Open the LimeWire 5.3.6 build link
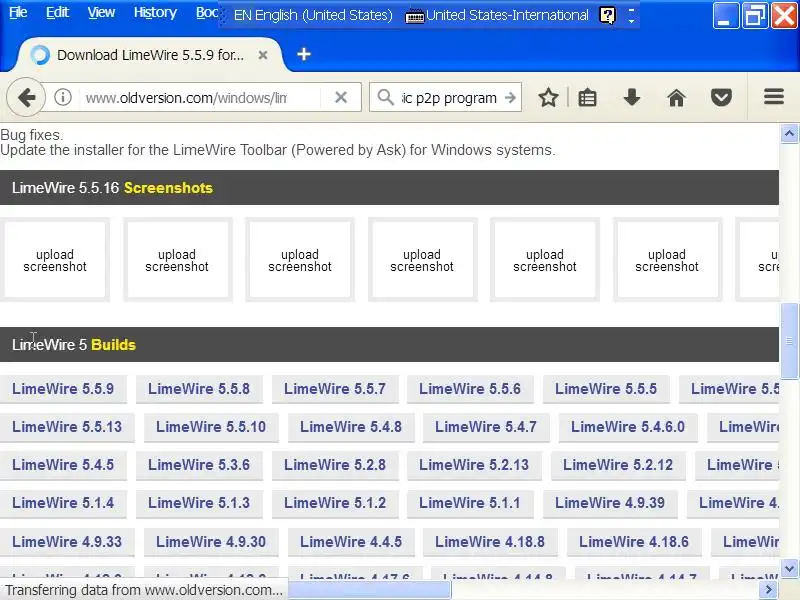This screenshot has height=600, width=800. [199, 465]
